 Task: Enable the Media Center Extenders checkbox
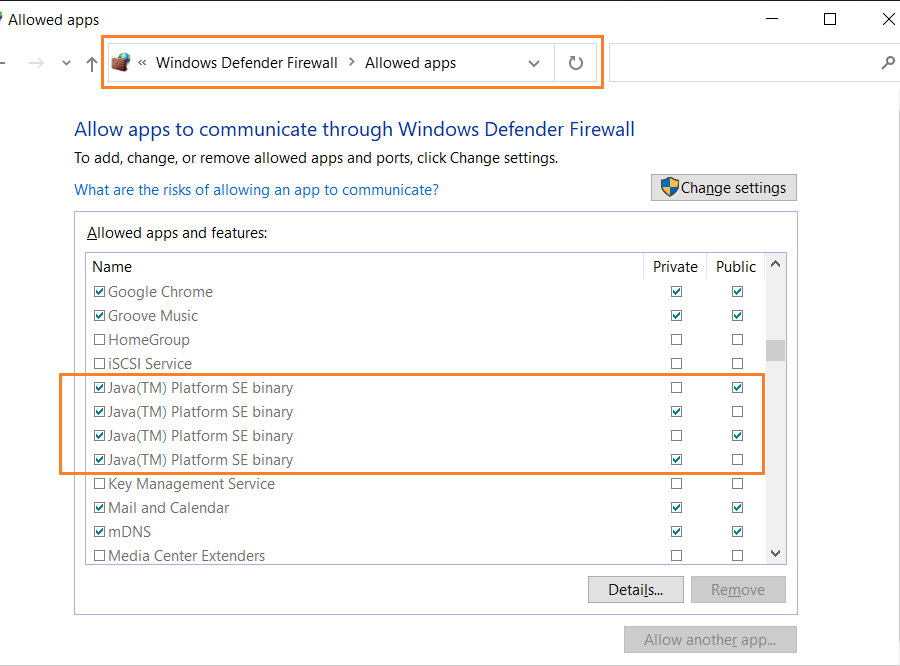99,556
